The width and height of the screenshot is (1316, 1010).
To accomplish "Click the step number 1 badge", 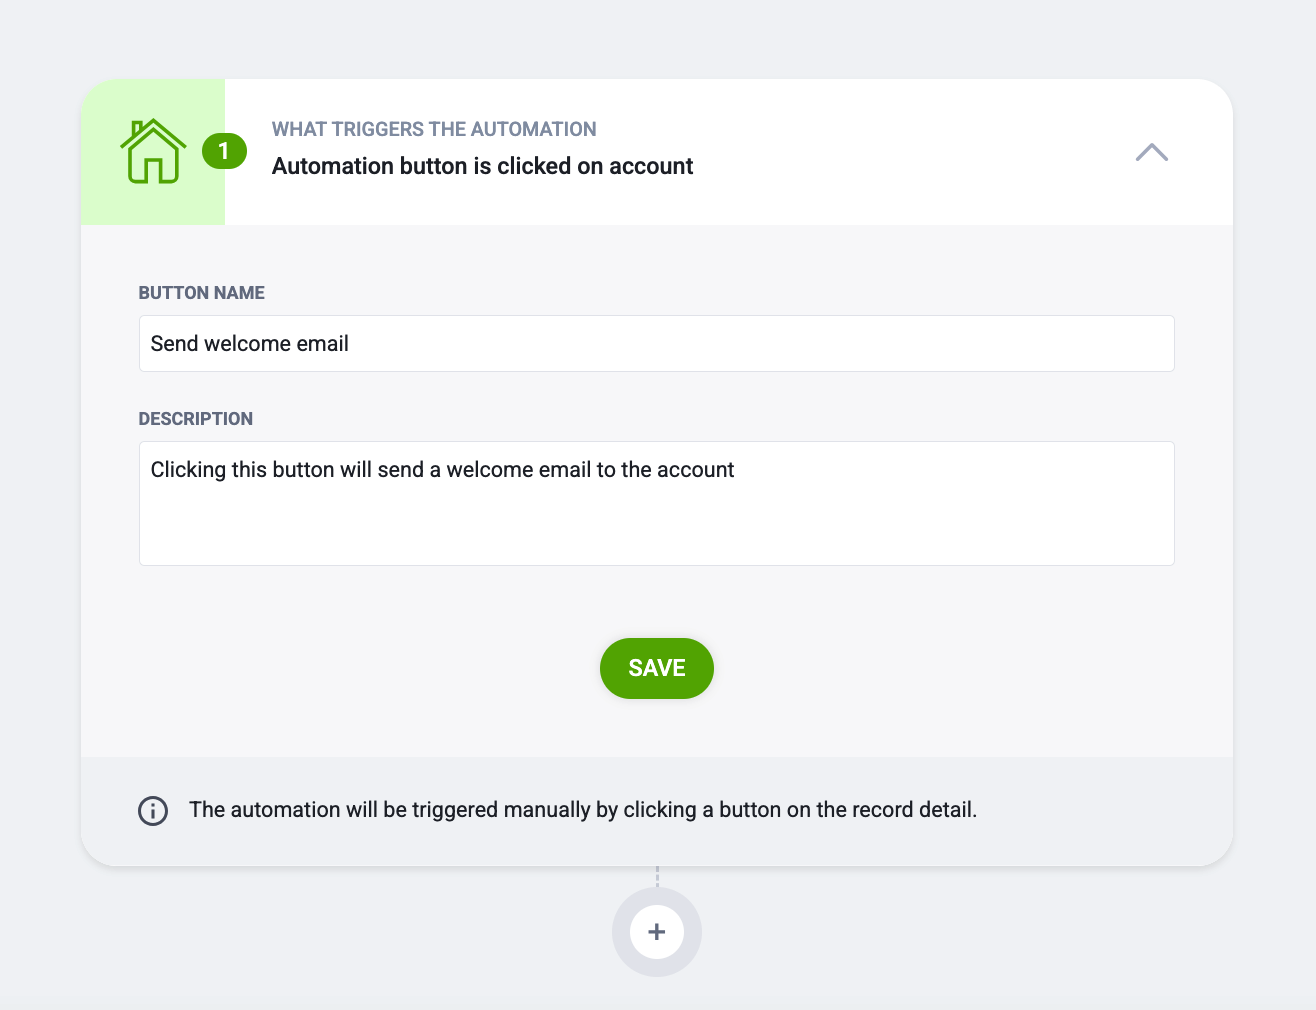I will click(224, 151).
